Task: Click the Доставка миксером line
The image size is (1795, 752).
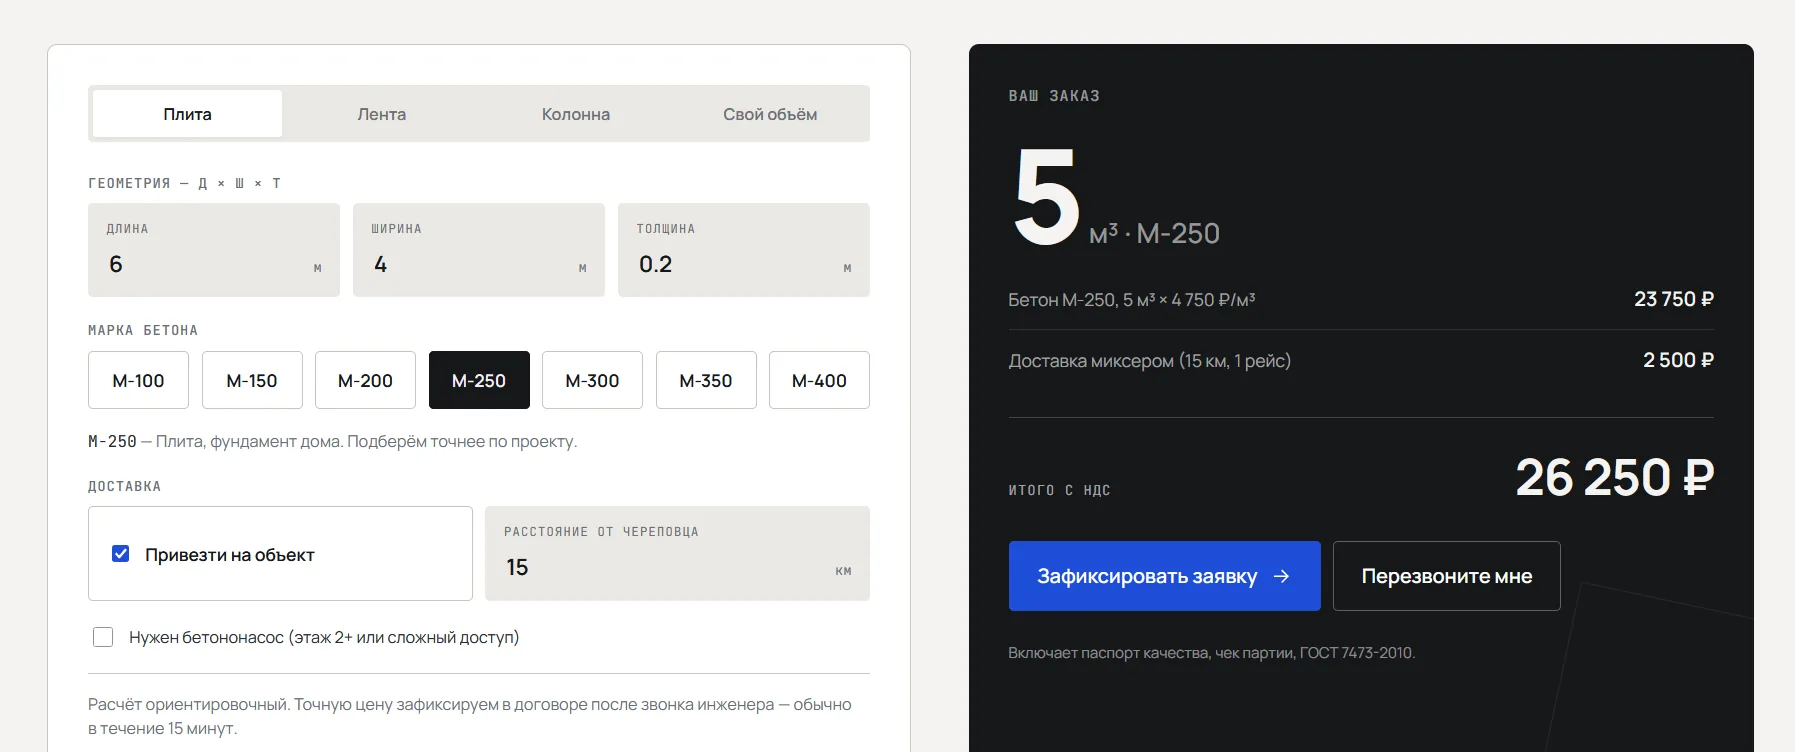Action: coord(1149,361)
